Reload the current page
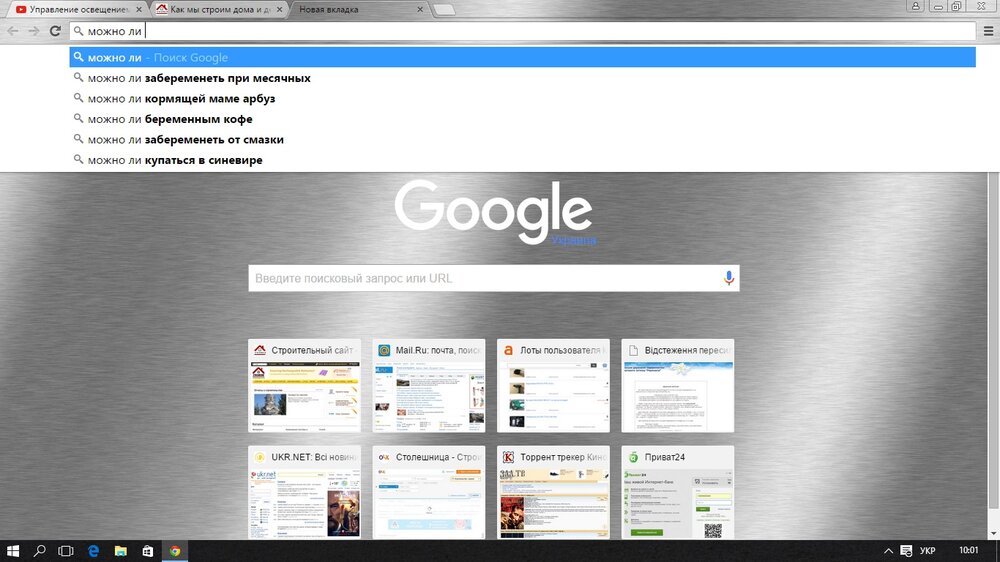 [x=55, y=31]
